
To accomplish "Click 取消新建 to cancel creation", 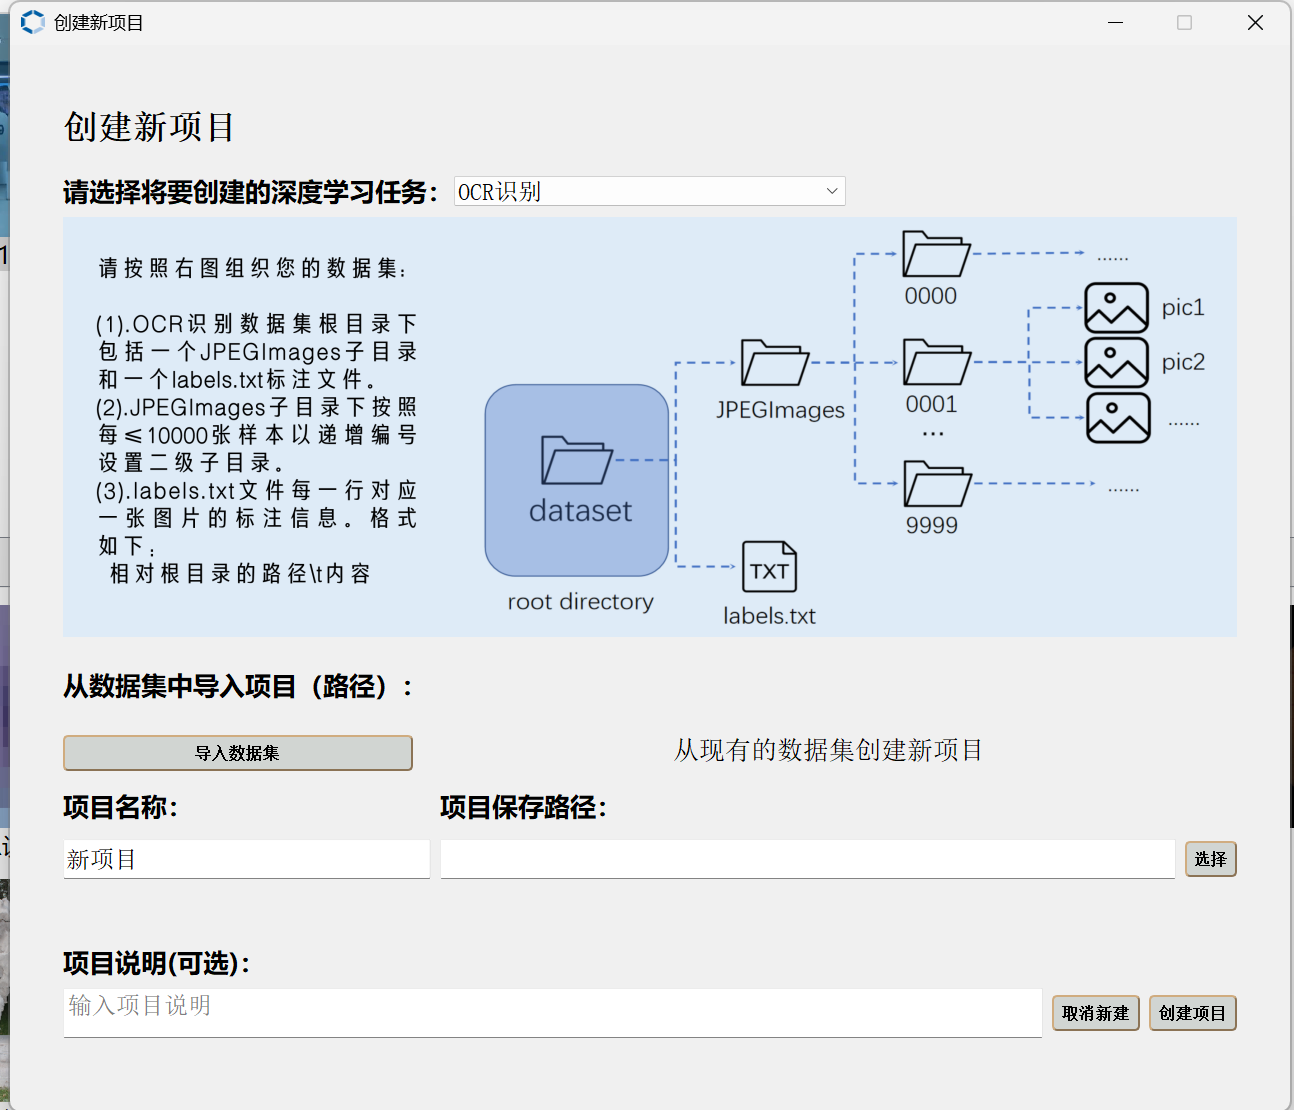I will (1095, 1013).
